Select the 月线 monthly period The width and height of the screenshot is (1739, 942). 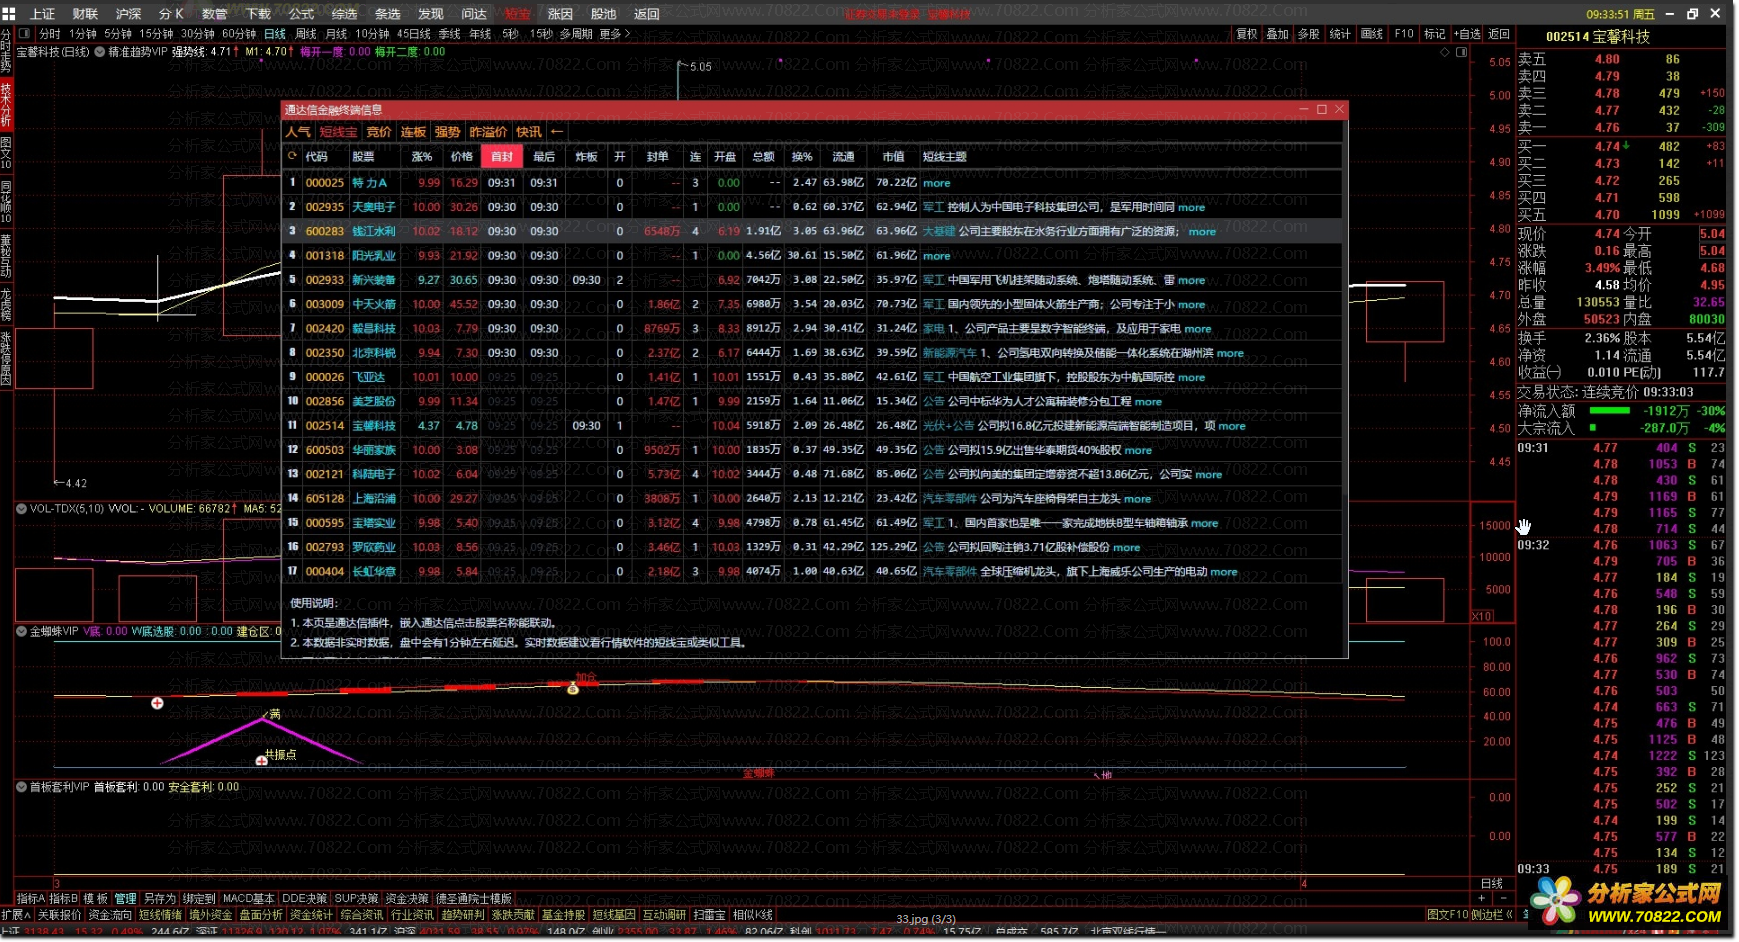tap(336, 34)
